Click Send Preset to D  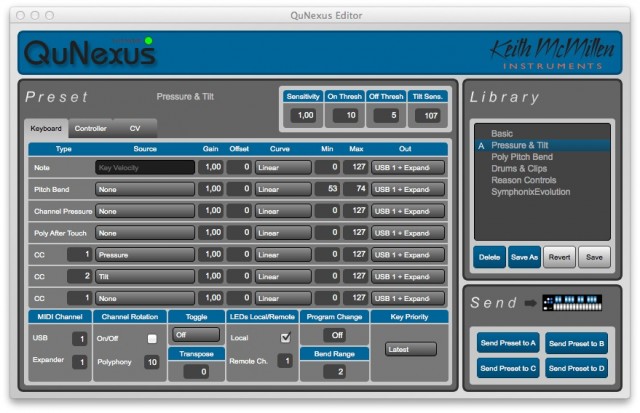576,369
